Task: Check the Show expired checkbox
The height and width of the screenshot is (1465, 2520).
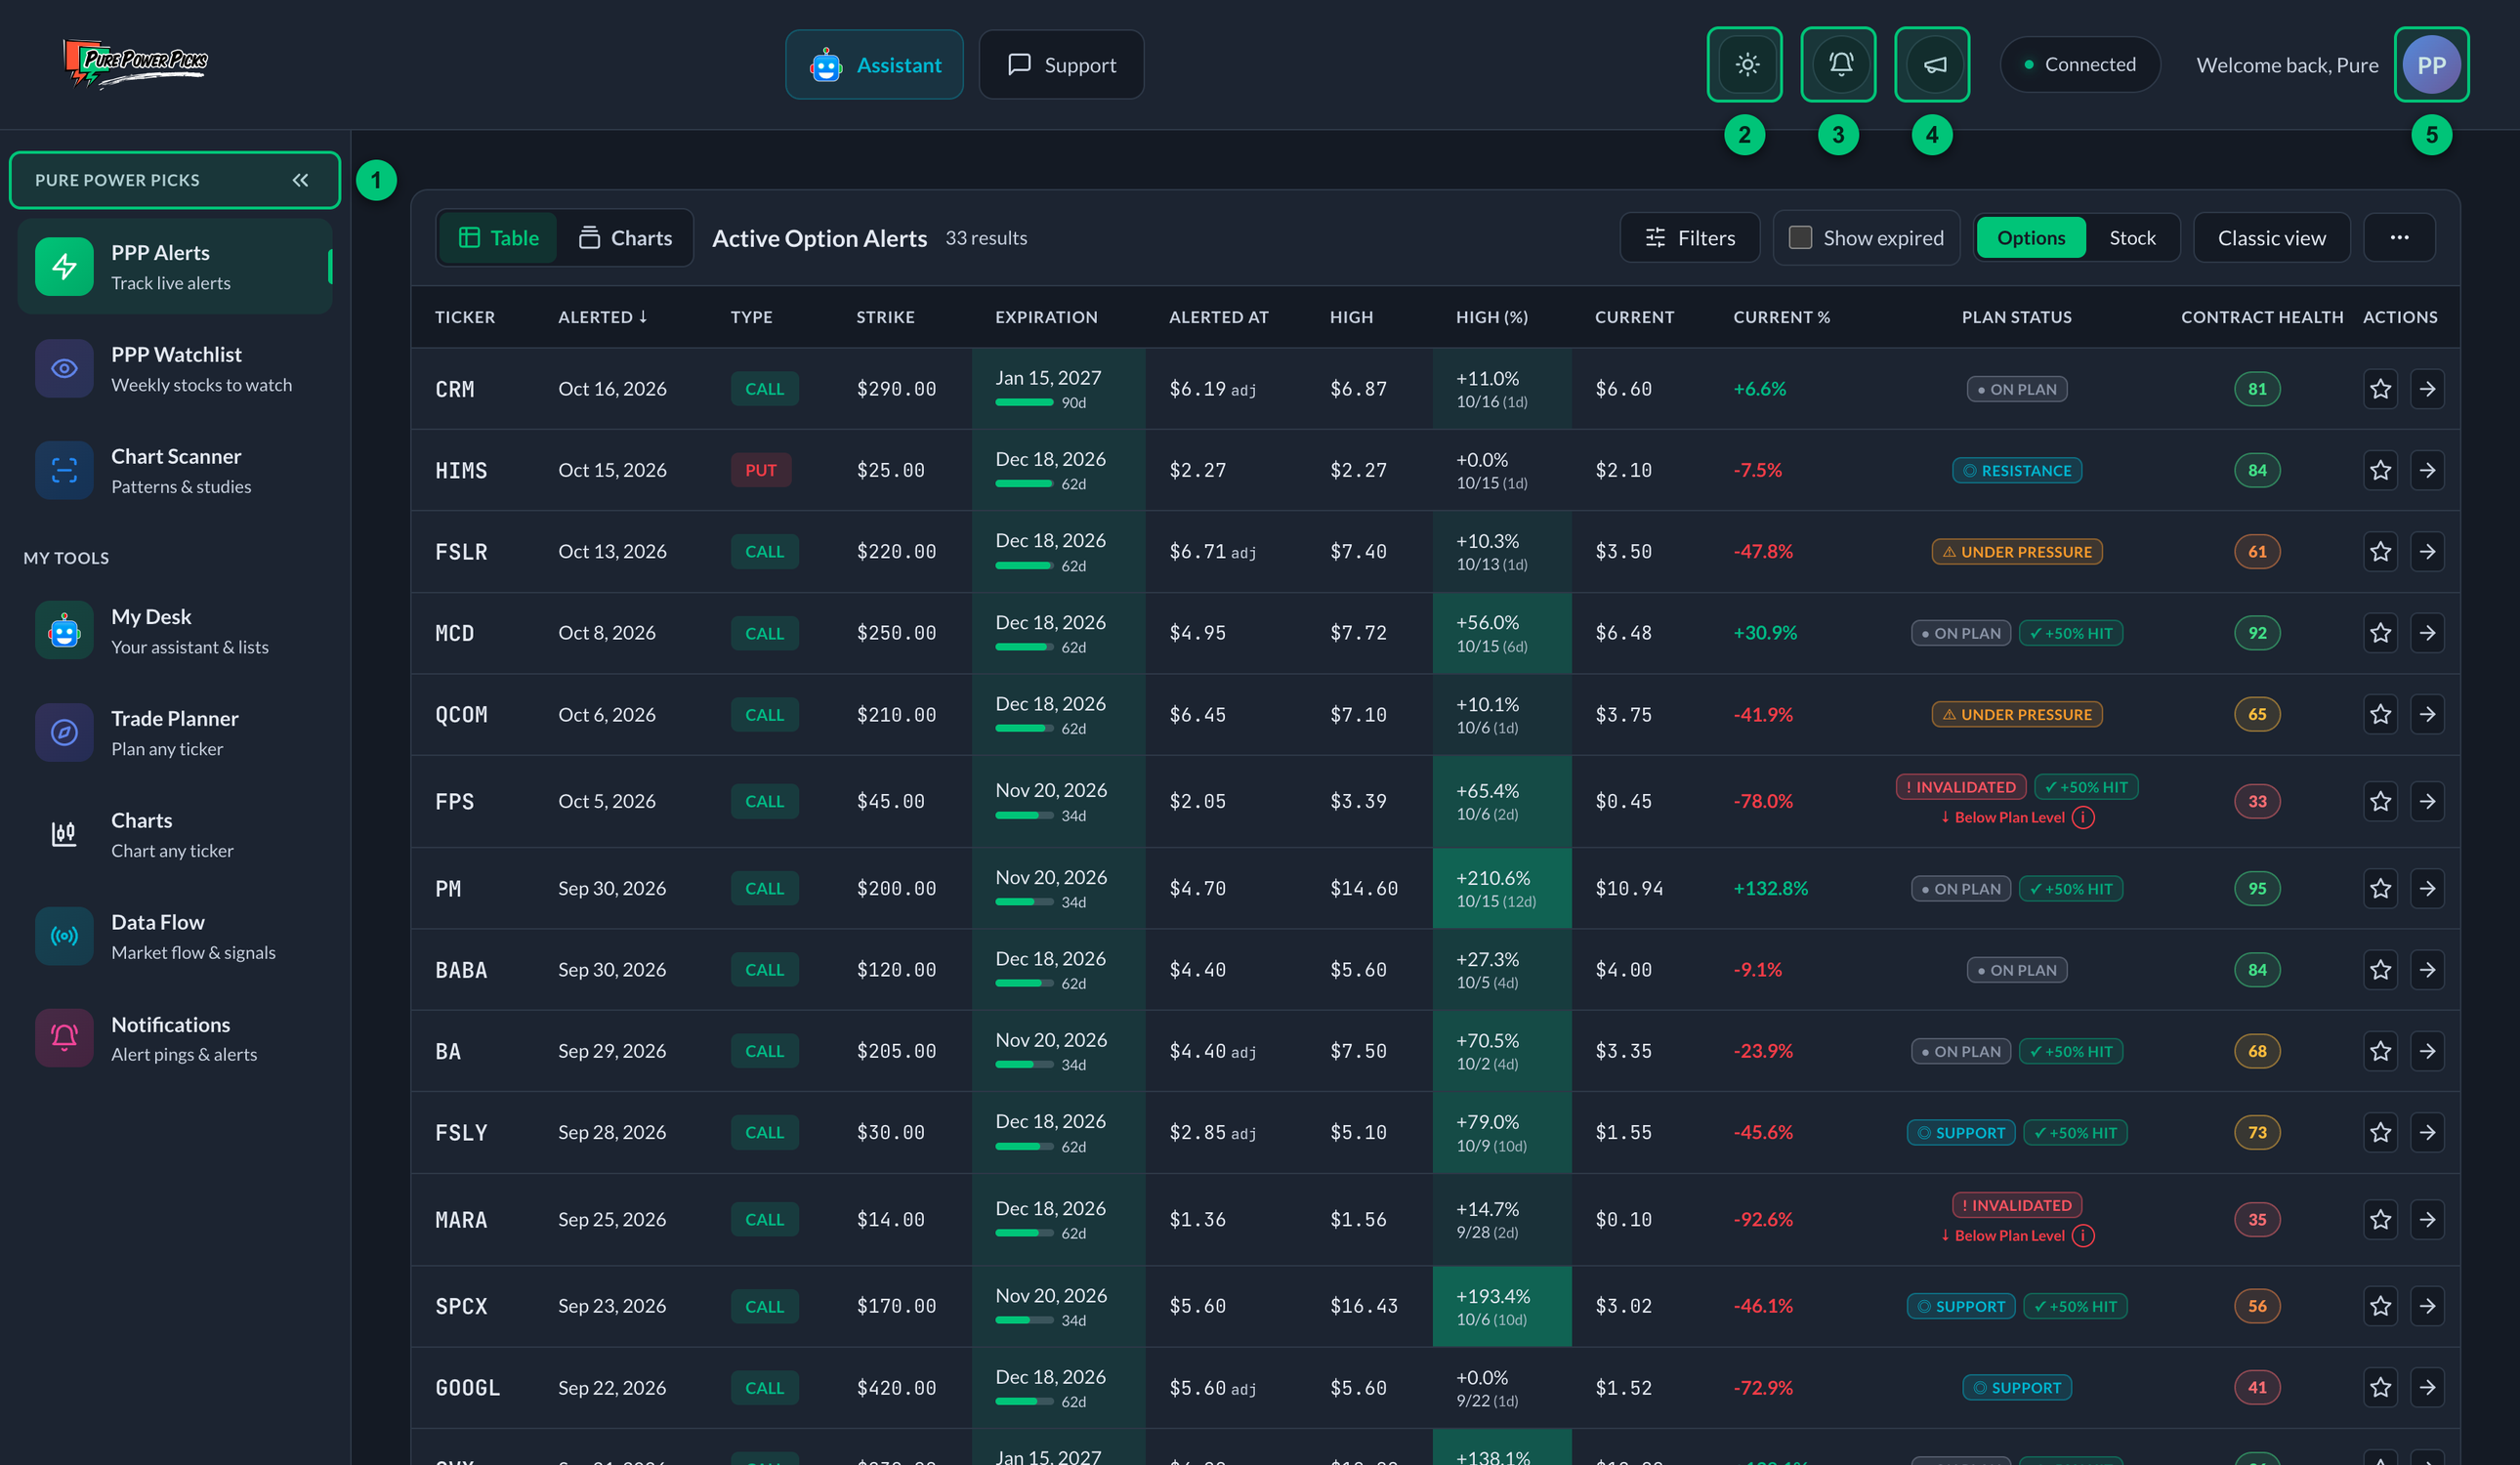Action: [x=1800, y=238]
